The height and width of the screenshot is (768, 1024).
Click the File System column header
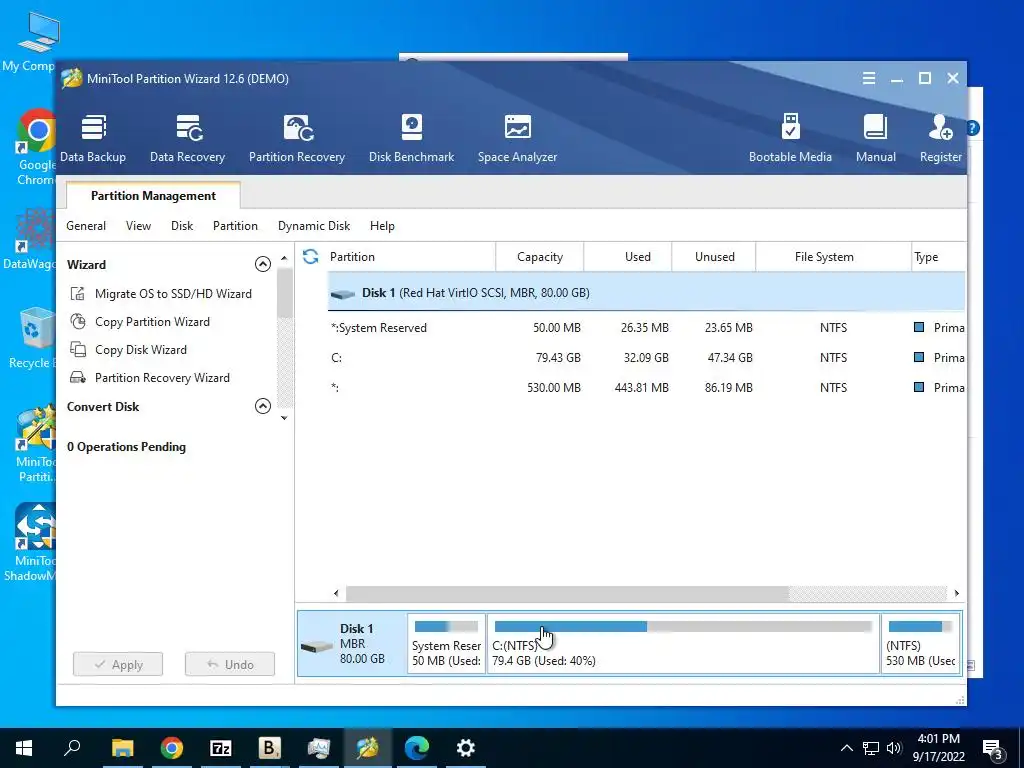833,257
